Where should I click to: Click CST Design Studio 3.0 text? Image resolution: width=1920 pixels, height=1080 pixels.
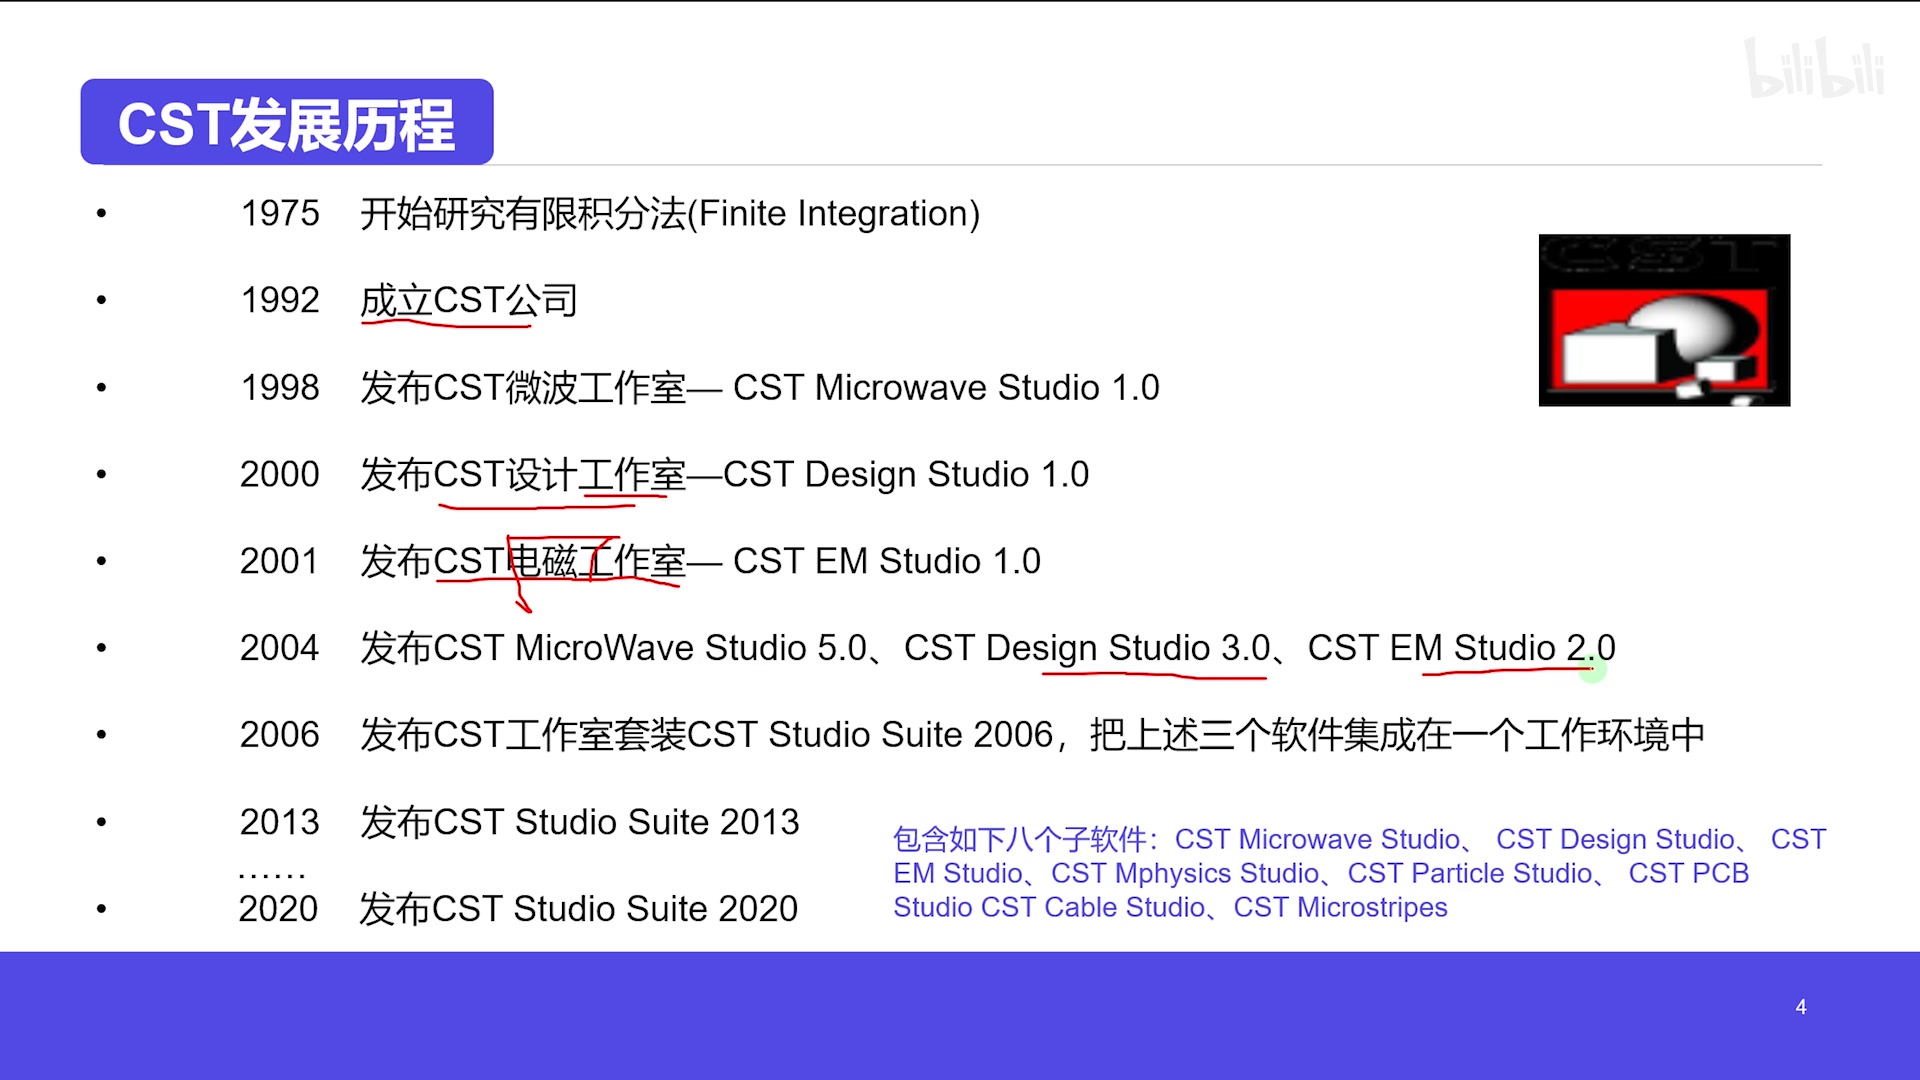(x=1087, y=648)
